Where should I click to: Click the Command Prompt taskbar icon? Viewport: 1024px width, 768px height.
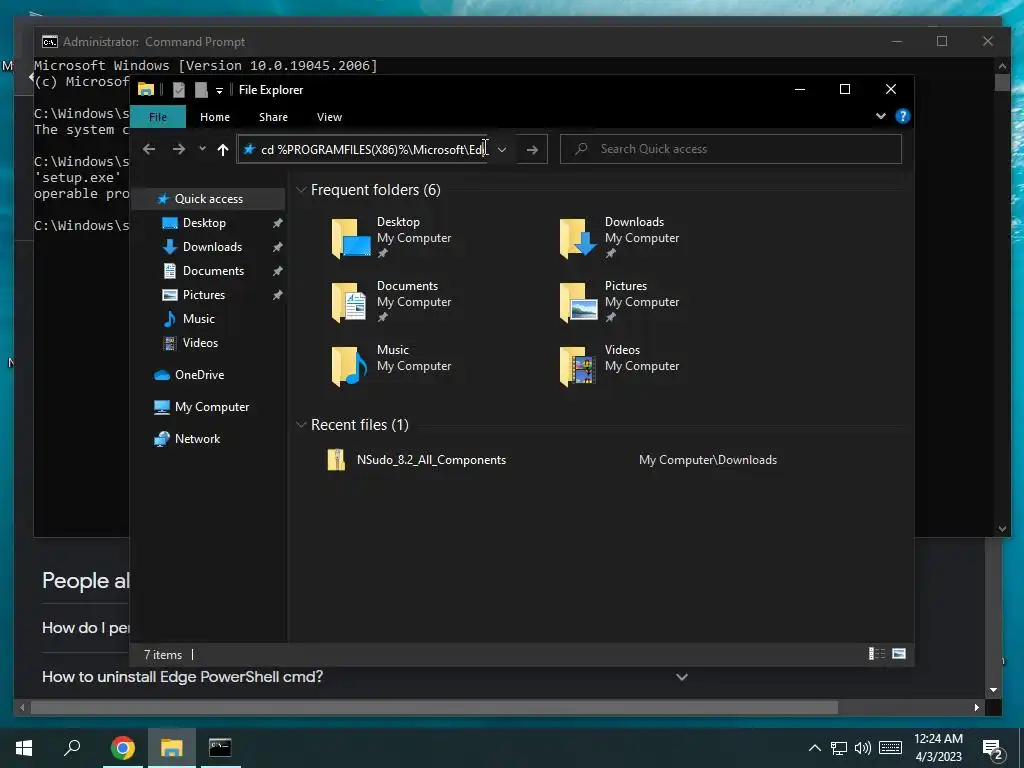pyautogui.click(x=220, y=748)
